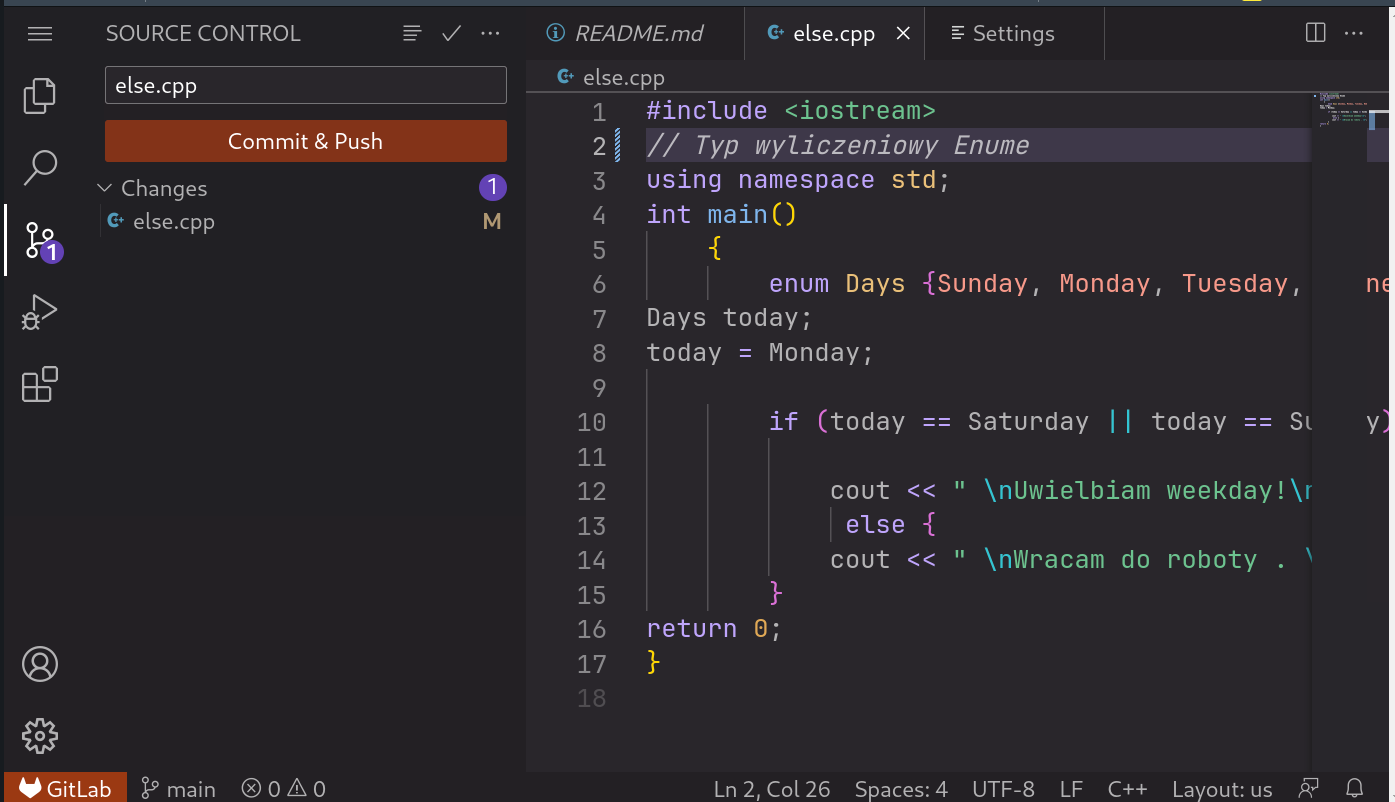This screenshot has width=1395, height=802.
Task: Place cursor on '#include <iostream>' line
Action: [791, 111]
